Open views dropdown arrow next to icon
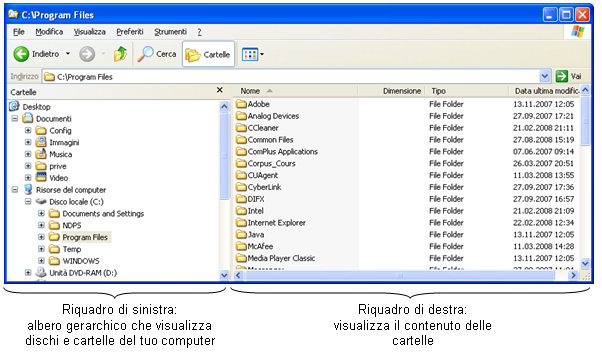 262,55
